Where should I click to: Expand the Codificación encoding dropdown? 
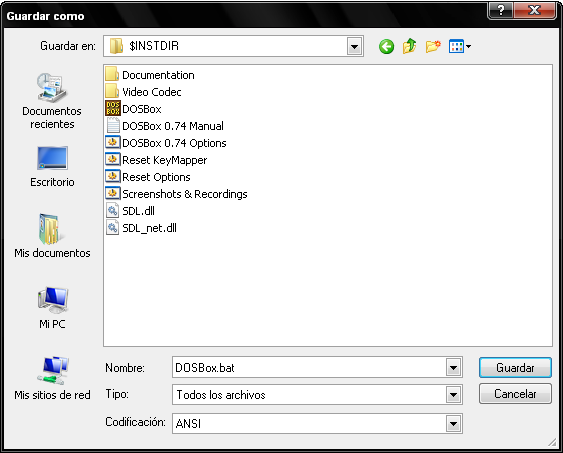coord(453,424)
